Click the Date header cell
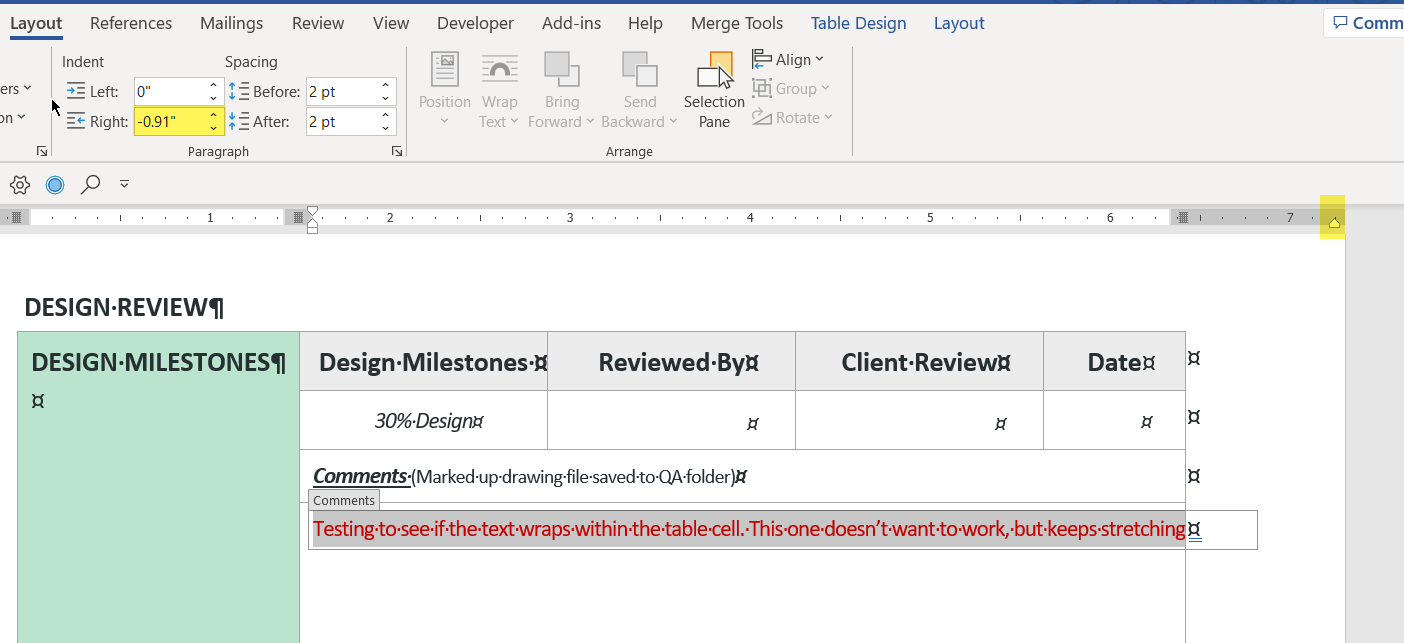The width and height of the screenshot is (1404, 643). (1114, 361)
